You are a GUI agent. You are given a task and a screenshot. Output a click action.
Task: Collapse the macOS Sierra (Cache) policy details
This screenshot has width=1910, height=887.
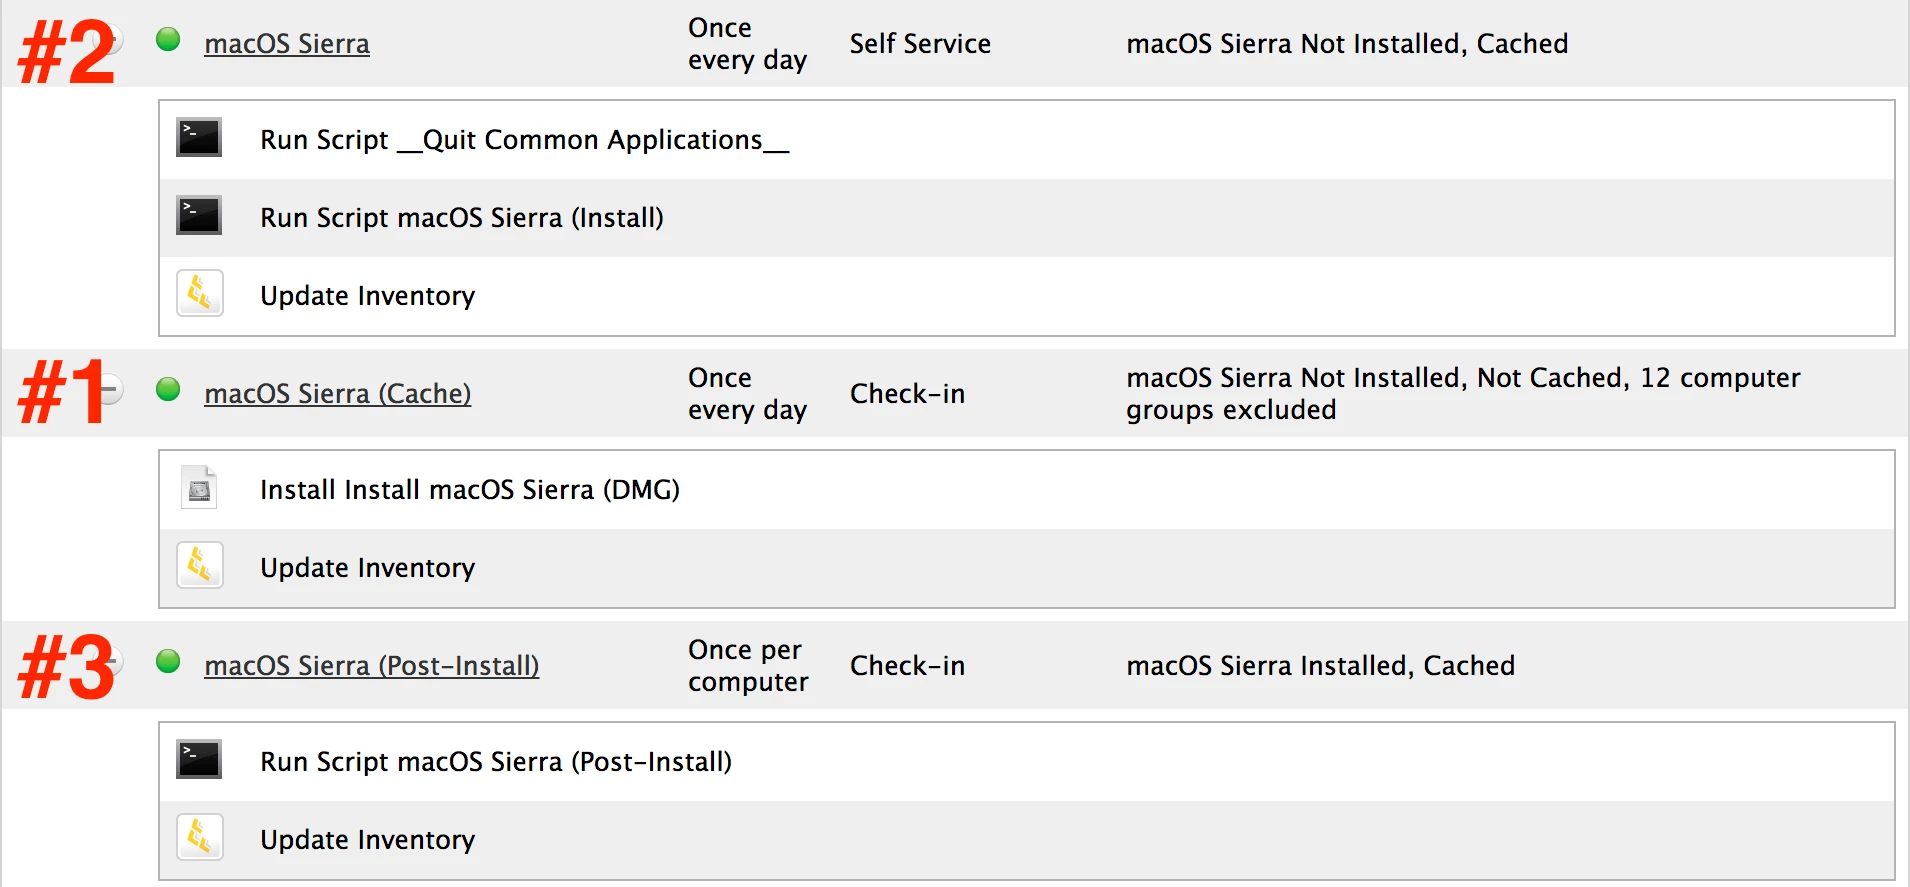[110, 390]
